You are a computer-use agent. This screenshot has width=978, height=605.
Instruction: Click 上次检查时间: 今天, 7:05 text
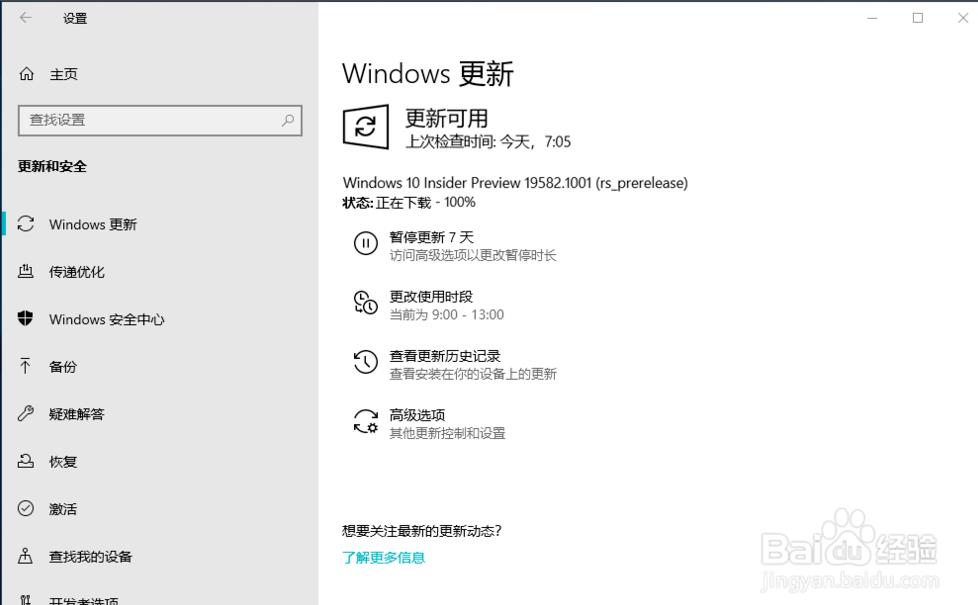tap(488, 142)
